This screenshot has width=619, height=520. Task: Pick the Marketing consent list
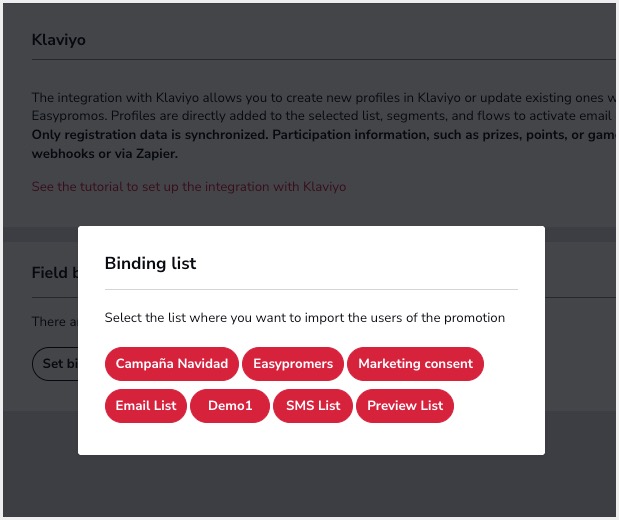click(x=415, y=364)
